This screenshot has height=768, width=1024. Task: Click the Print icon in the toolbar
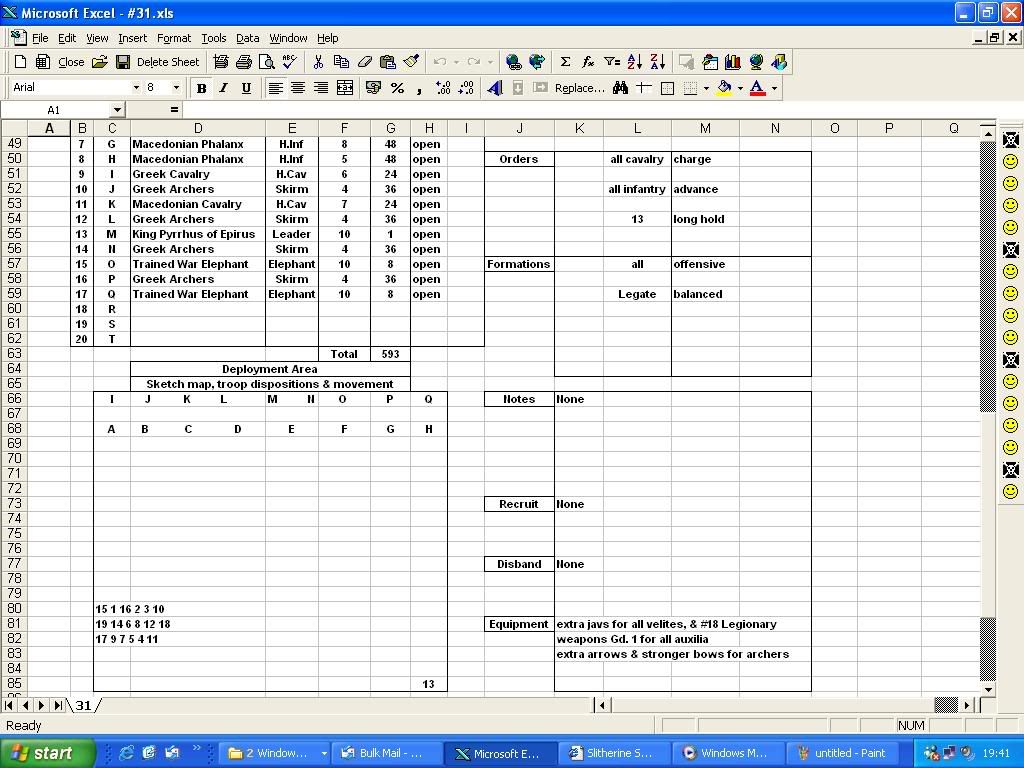243,62
